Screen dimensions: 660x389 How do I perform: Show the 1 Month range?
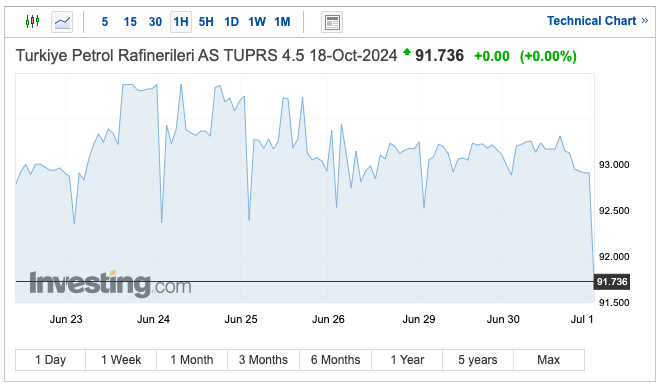[x=192, y=360]
